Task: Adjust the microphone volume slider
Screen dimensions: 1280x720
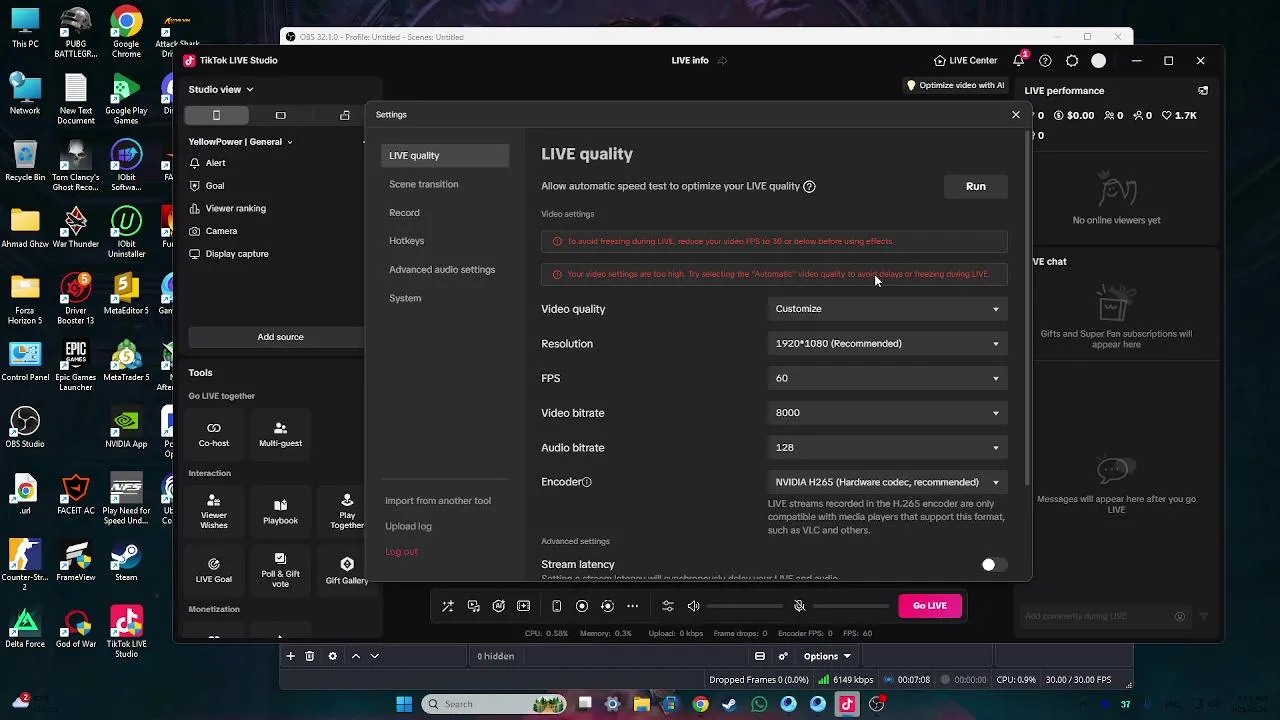Action: [x=851, y=606]
